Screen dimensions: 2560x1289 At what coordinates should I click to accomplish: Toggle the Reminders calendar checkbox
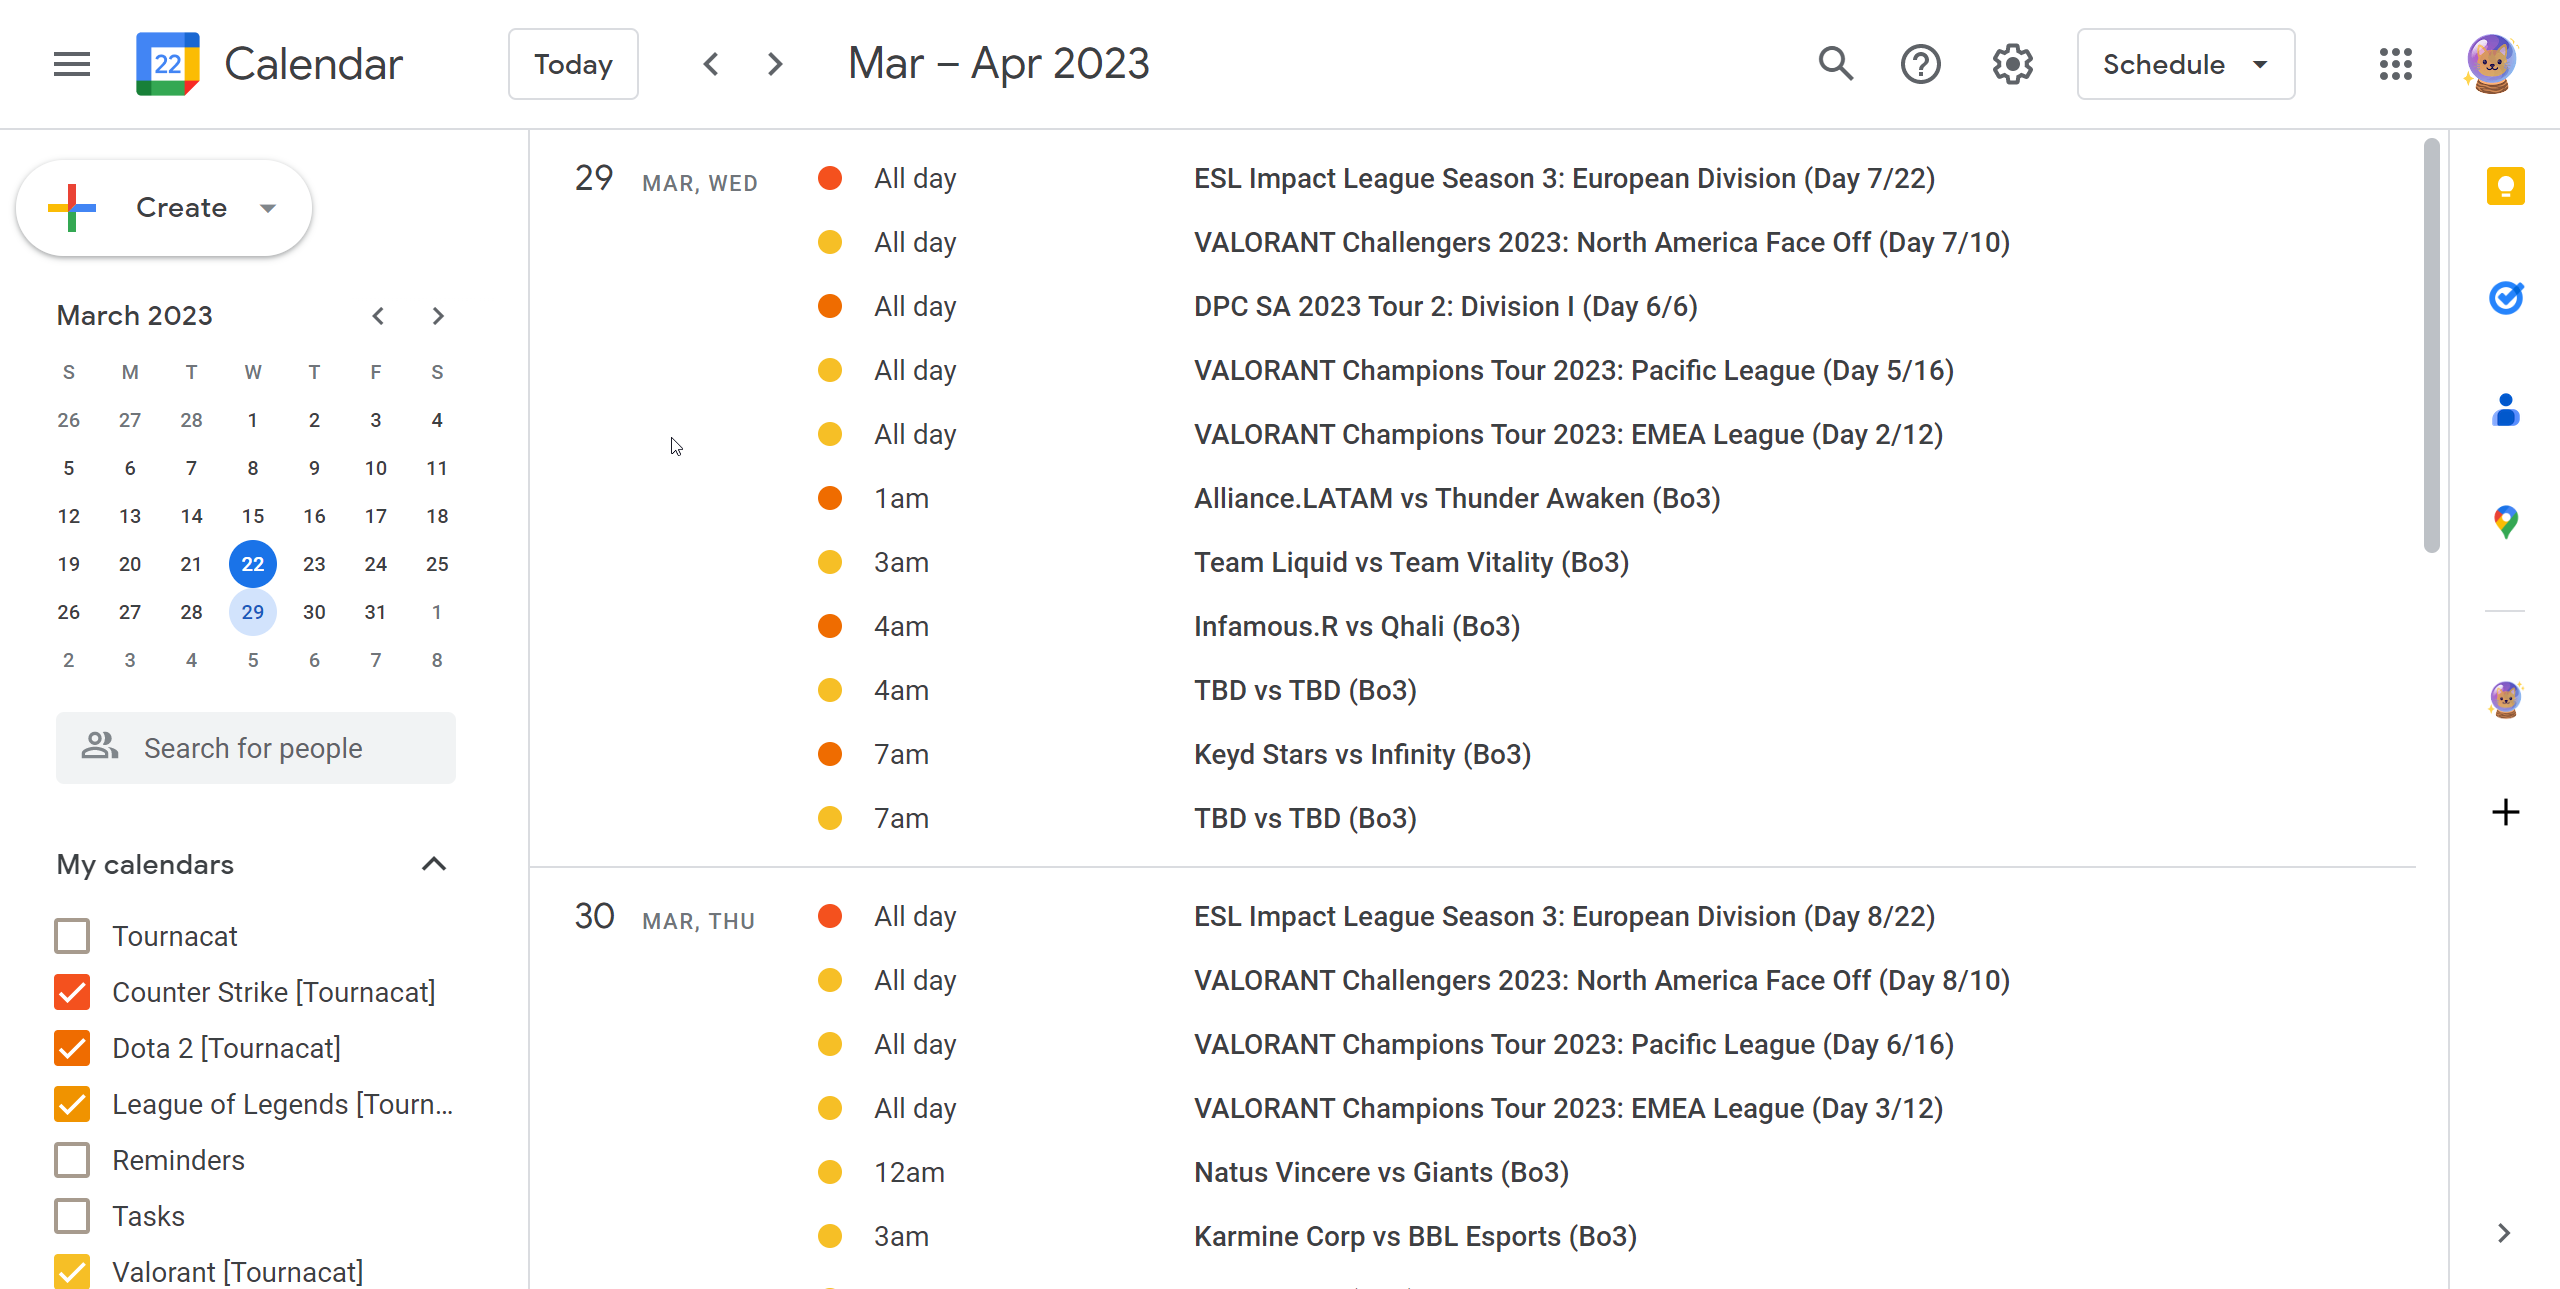tap(72, 1160)
